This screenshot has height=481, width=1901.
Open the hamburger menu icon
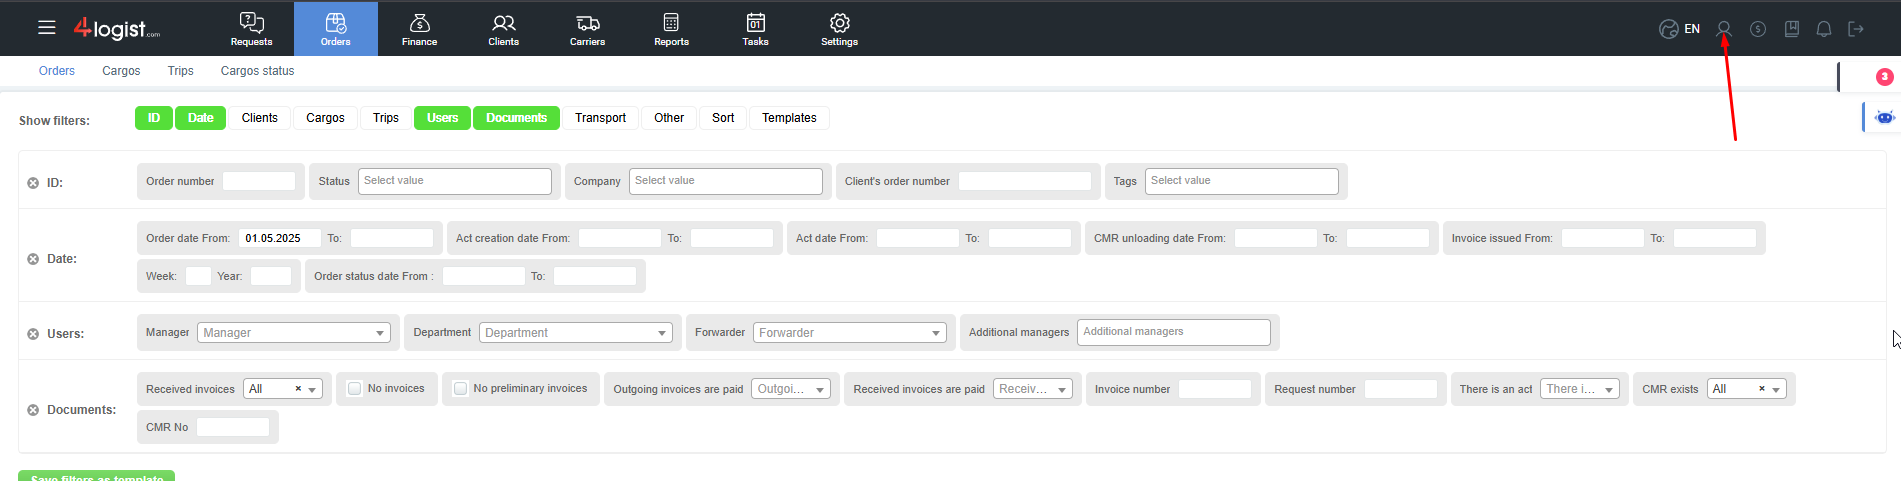pyautogui.click(x=46, y=28)
